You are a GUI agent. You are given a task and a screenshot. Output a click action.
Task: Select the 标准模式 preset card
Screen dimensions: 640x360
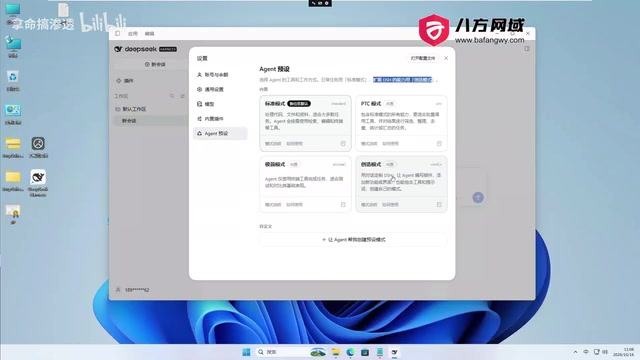click(x=305, y=123)
